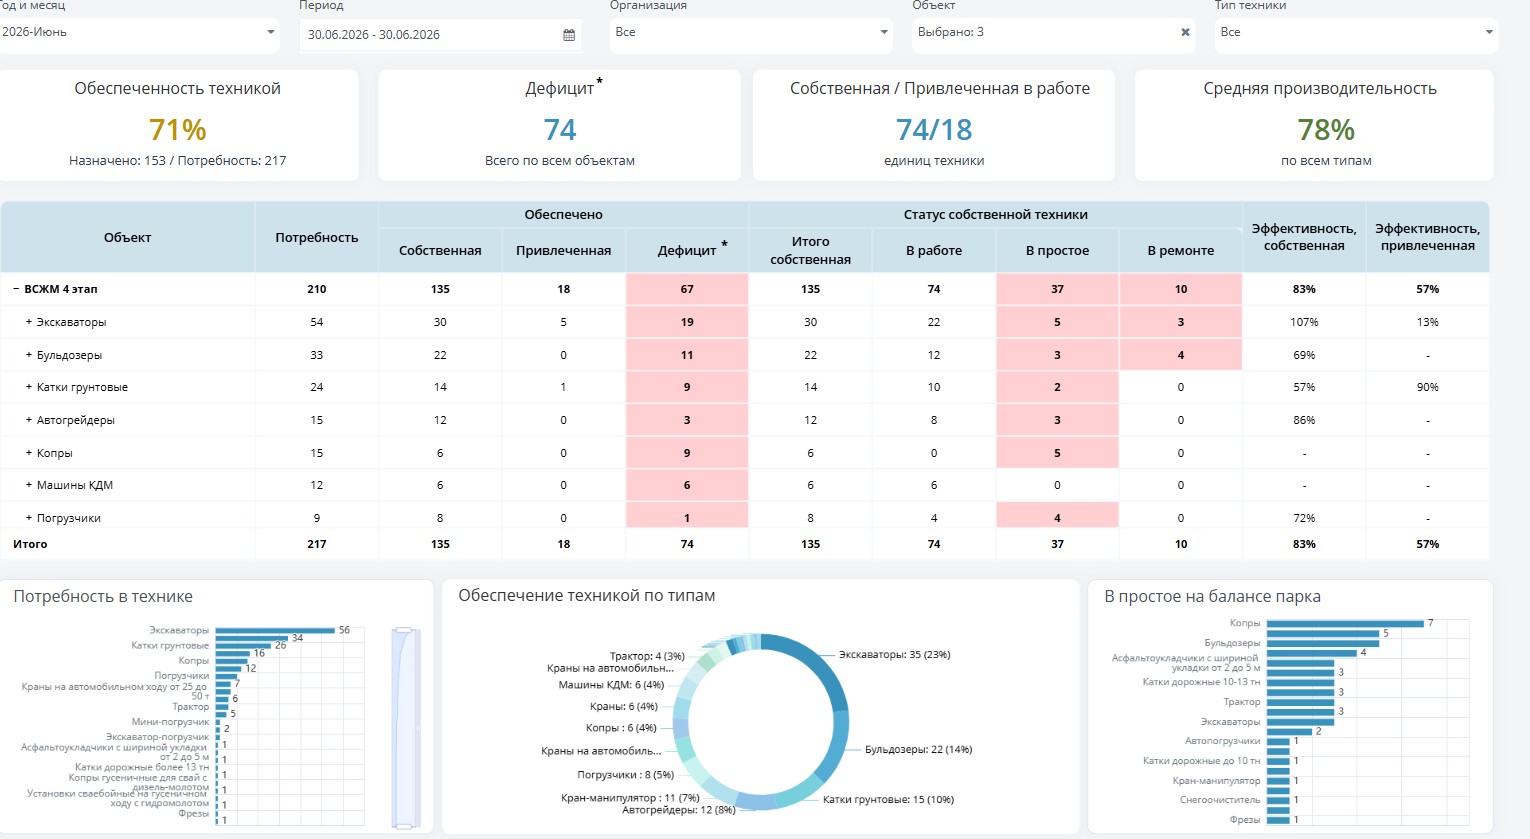
Task: Collapse the ВСЖМ 4 этап row
Action: click(16, 289)
